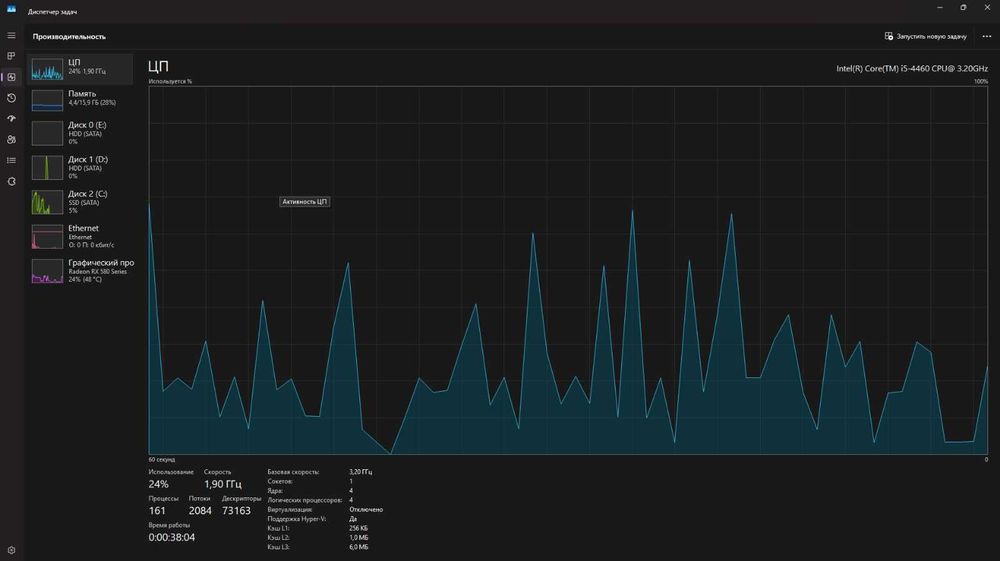
Task: Select Память in performance list
Action: pyautogui.click(x=80, y=100)
